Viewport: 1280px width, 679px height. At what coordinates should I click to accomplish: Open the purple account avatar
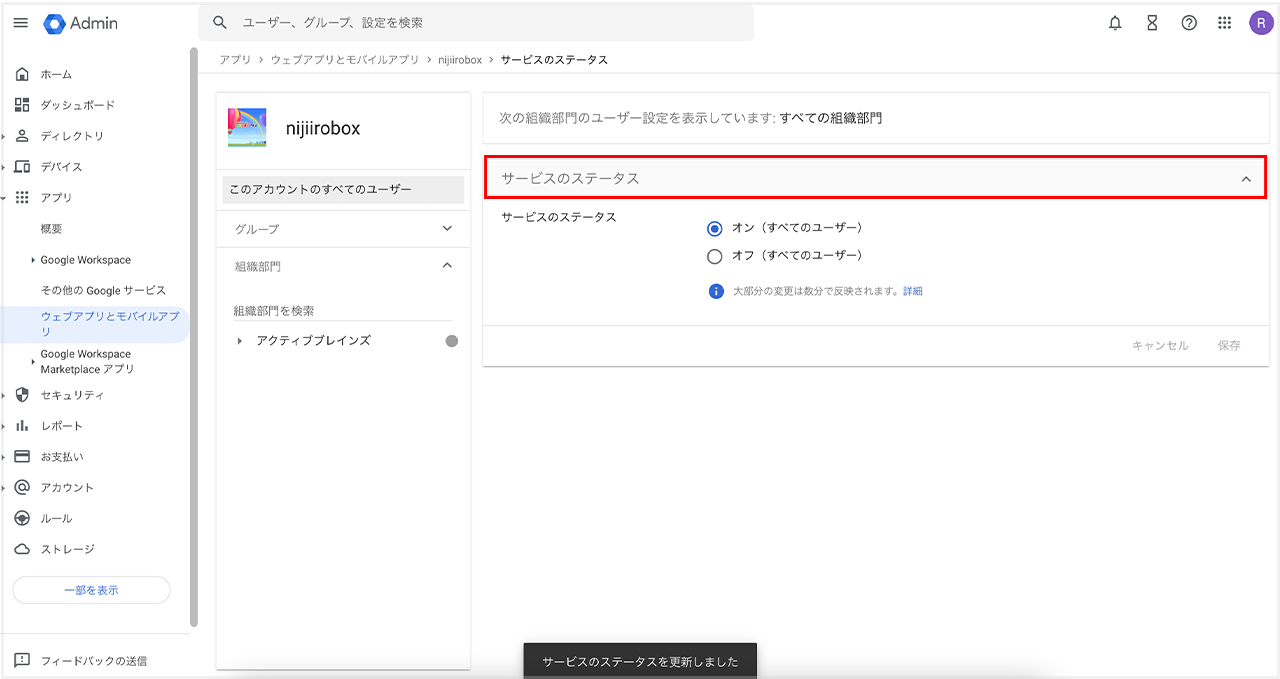click(1261, 23)
